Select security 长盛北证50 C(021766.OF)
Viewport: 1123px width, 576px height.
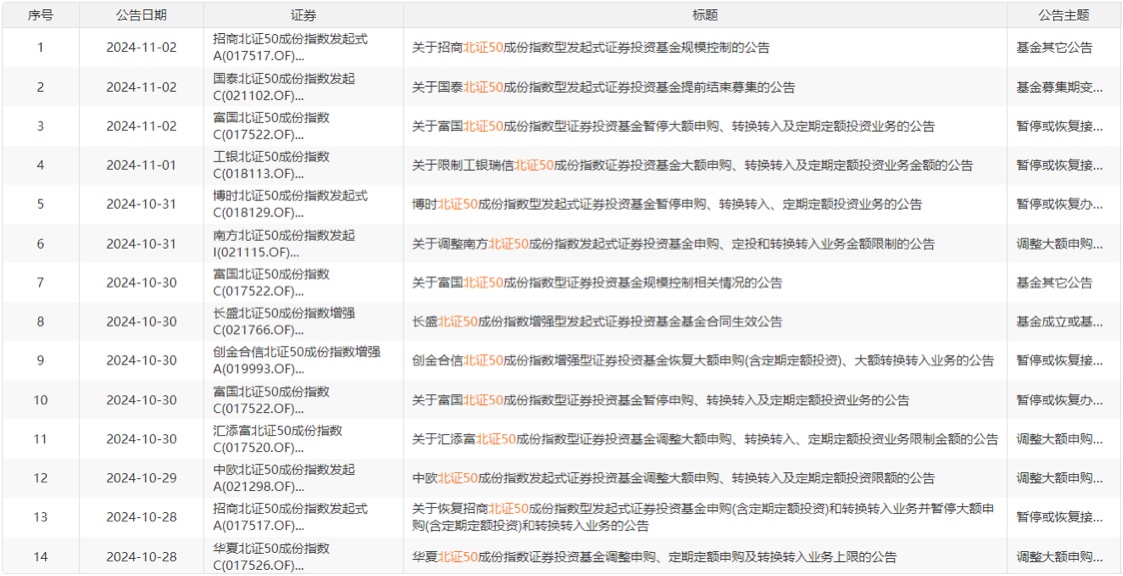coord(284,322)
